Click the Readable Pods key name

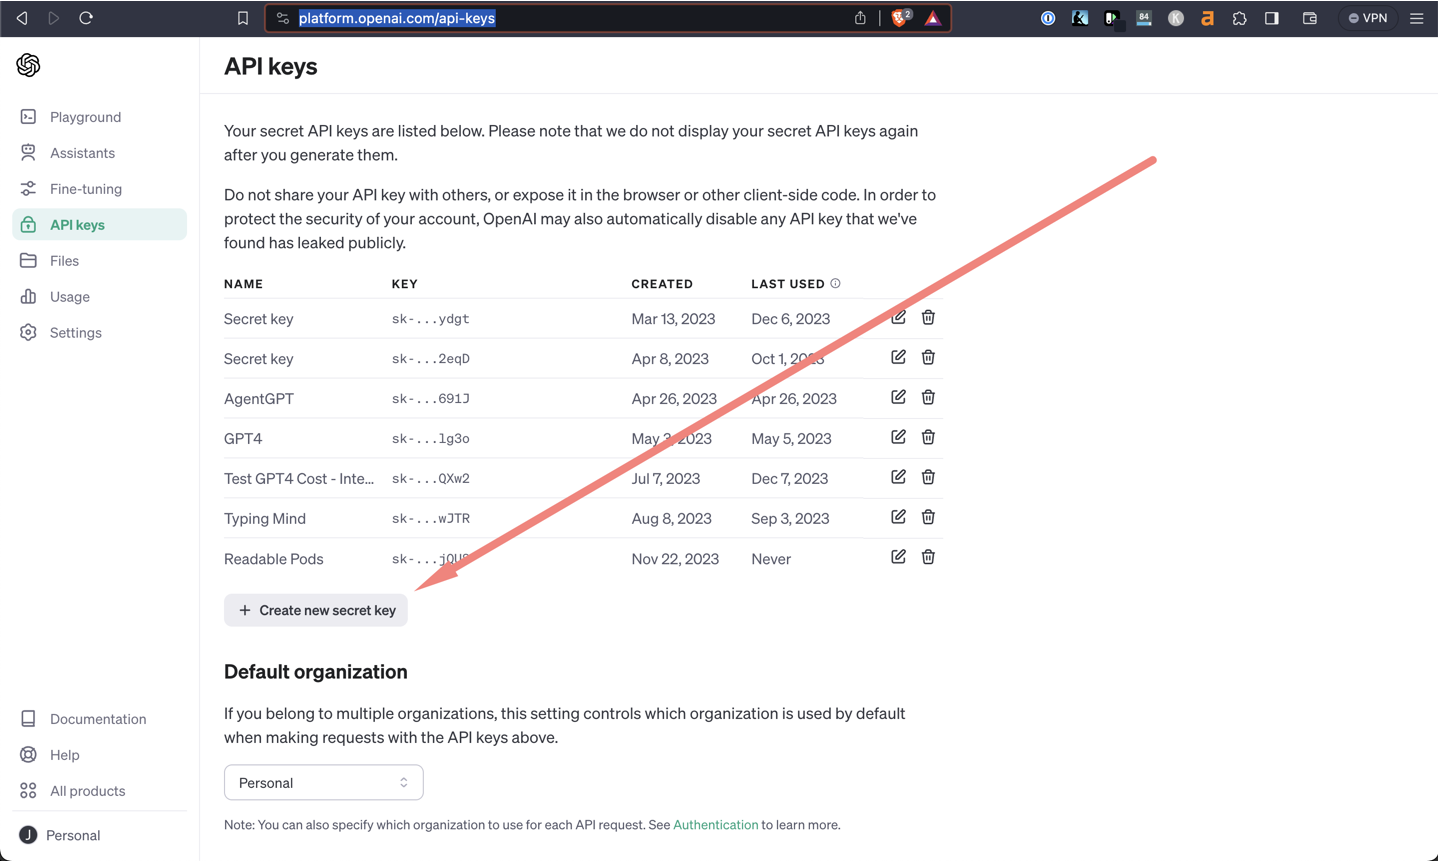click(274, 559)
